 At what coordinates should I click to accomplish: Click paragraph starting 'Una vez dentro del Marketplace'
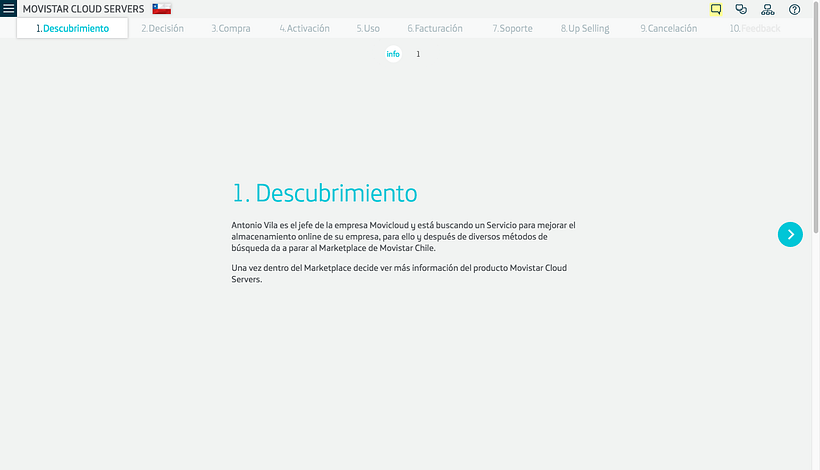[399, 273]
